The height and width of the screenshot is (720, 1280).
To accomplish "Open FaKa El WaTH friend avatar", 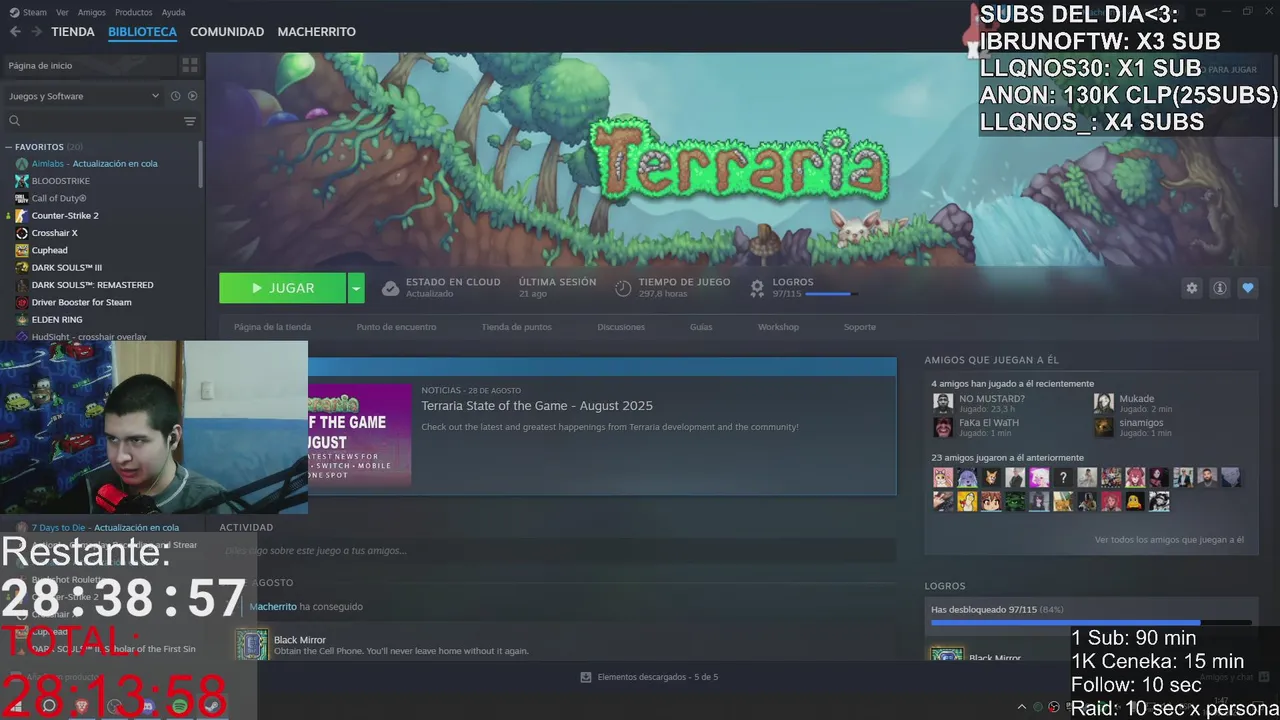I will coord(943,427).
